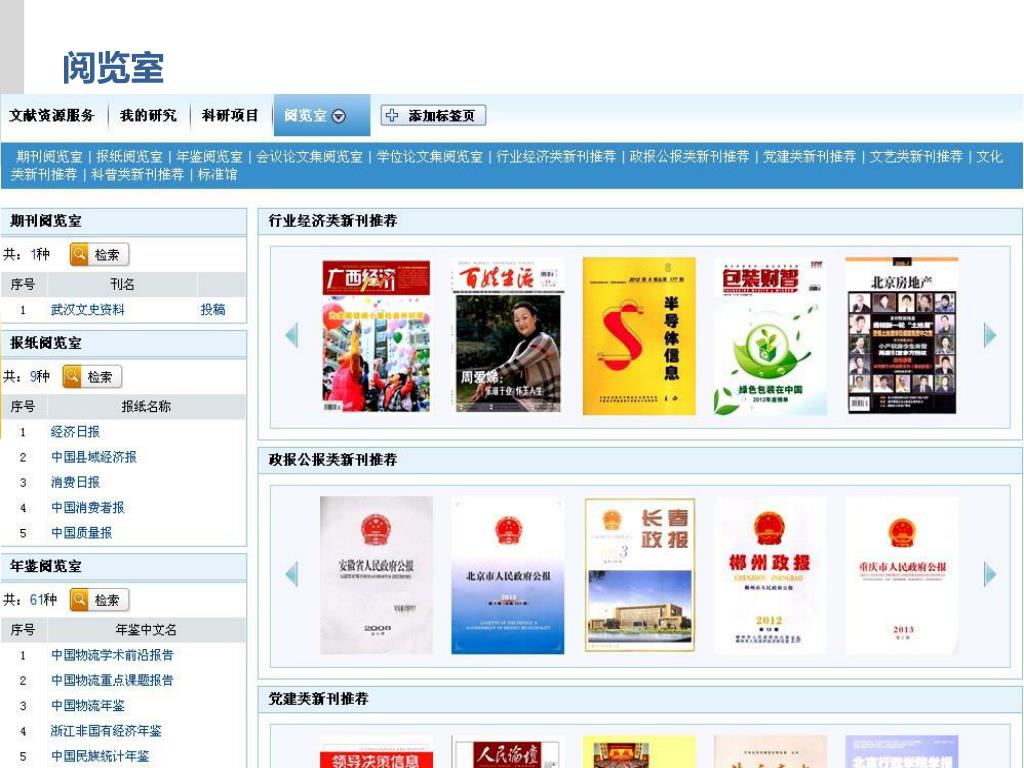1024x768 pixels.
Task: Click 党建类新刊推荐 section header
Action: [x=640, y=699]
